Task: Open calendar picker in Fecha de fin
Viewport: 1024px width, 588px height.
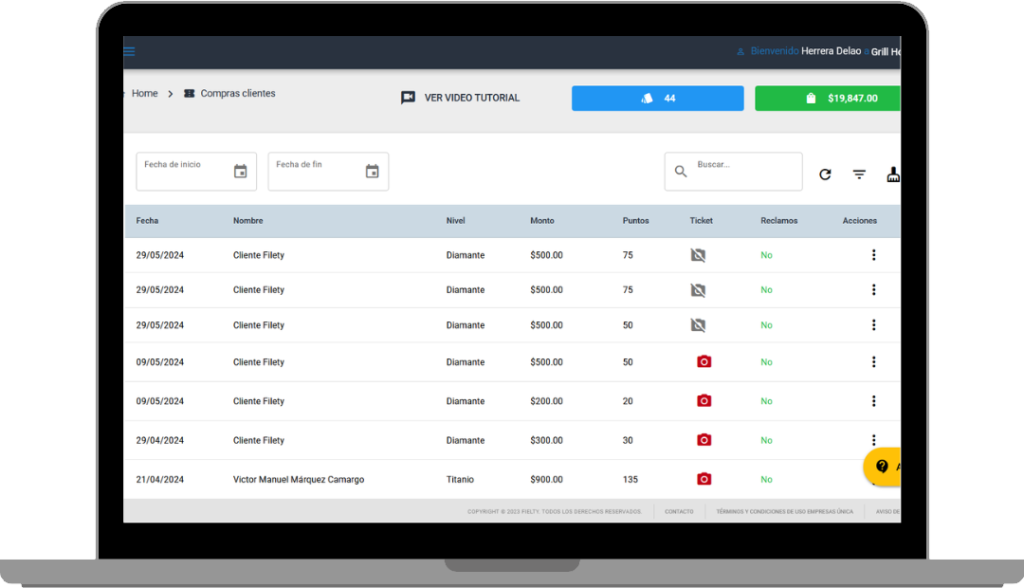Action: point(372,172)
